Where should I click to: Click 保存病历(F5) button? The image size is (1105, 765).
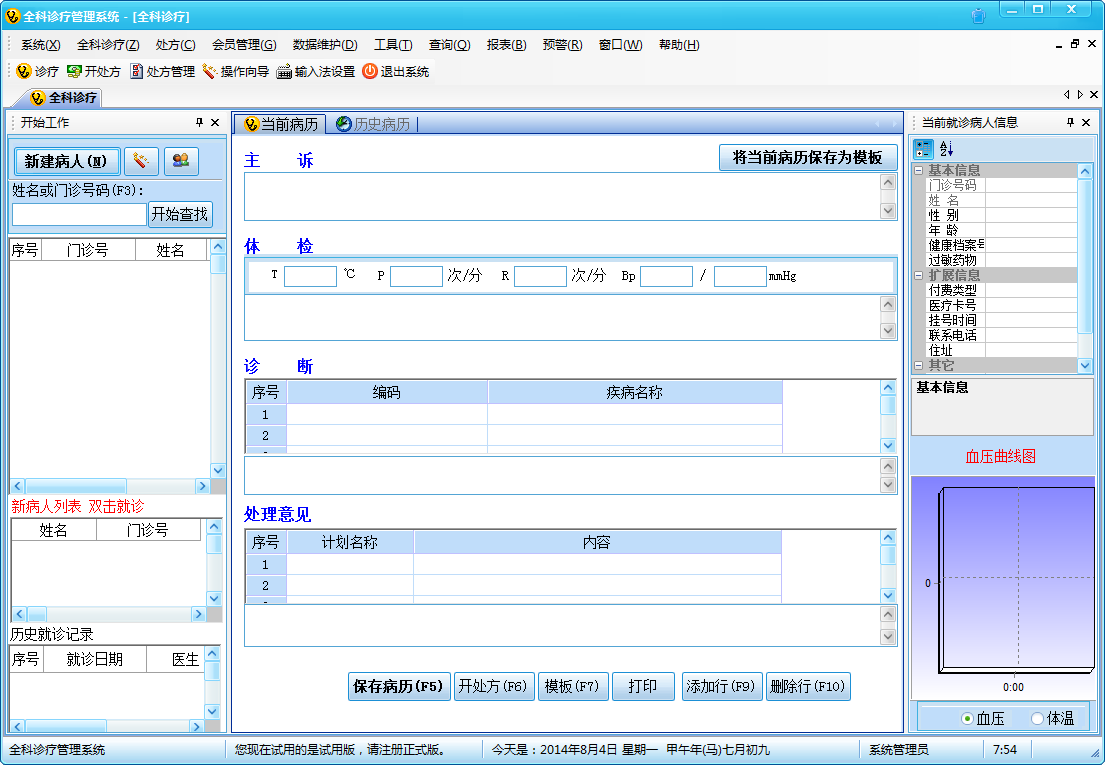click(x=398, y=686)
